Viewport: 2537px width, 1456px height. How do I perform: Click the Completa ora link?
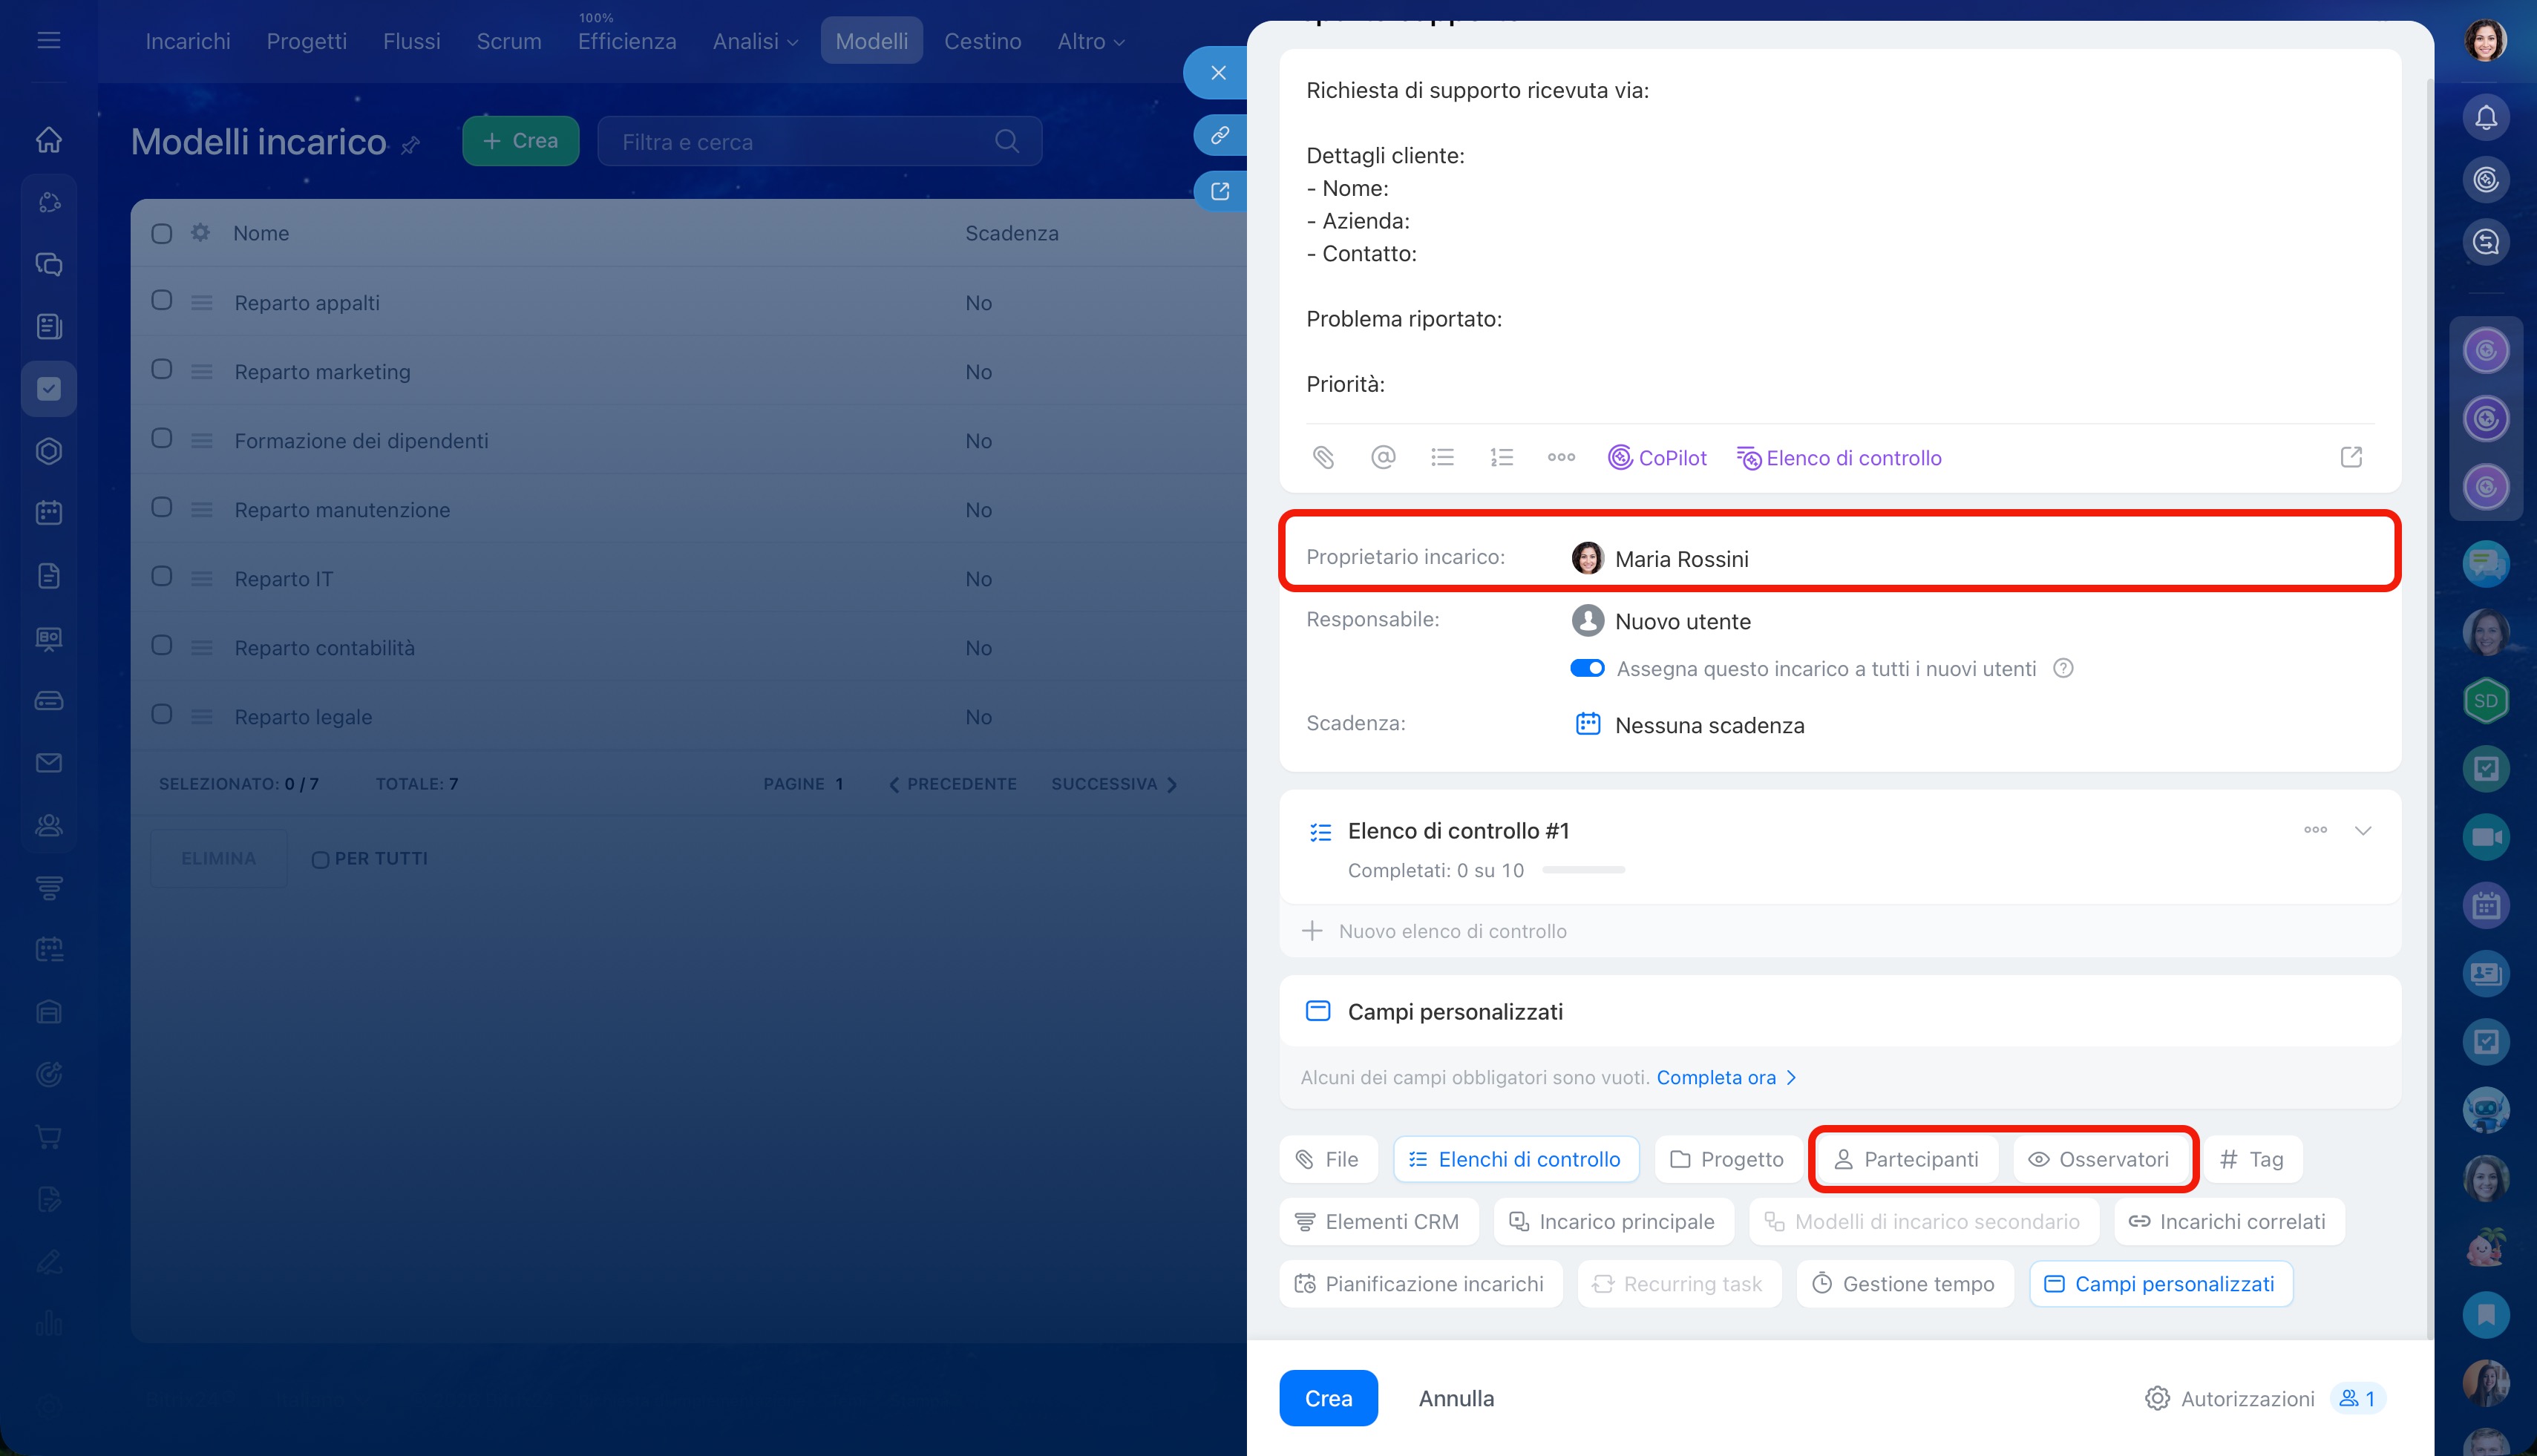coord(1716,1077)
